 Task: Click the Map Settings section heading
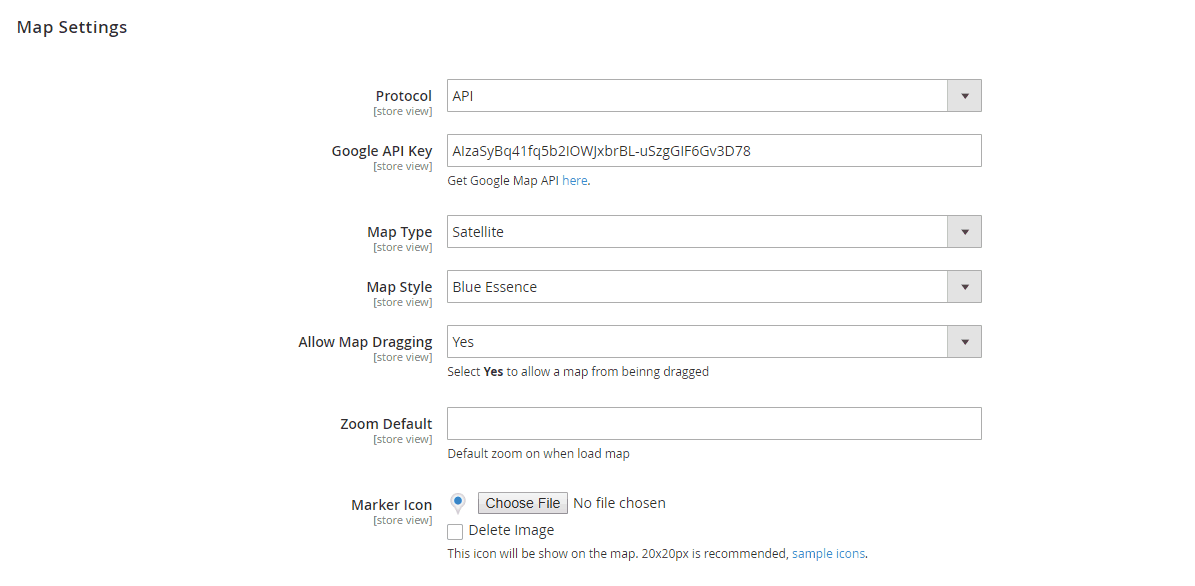[x=72, y=28]
